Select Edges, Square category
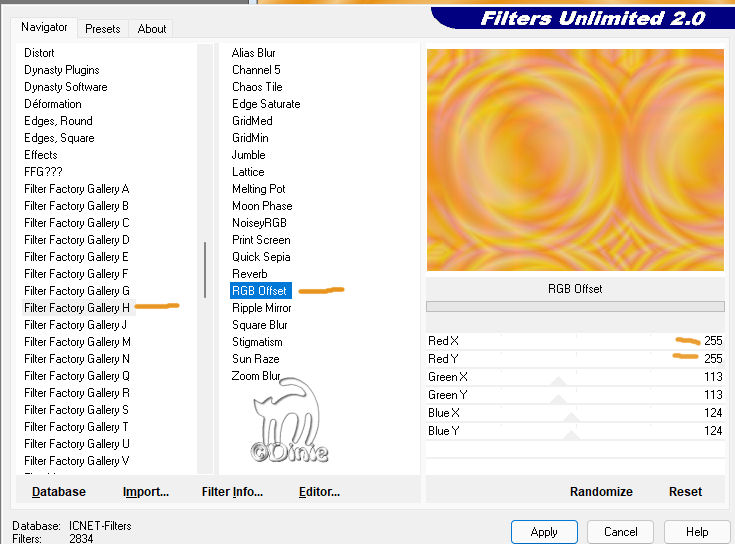This screenshot has height=544, width=735. 59,138
